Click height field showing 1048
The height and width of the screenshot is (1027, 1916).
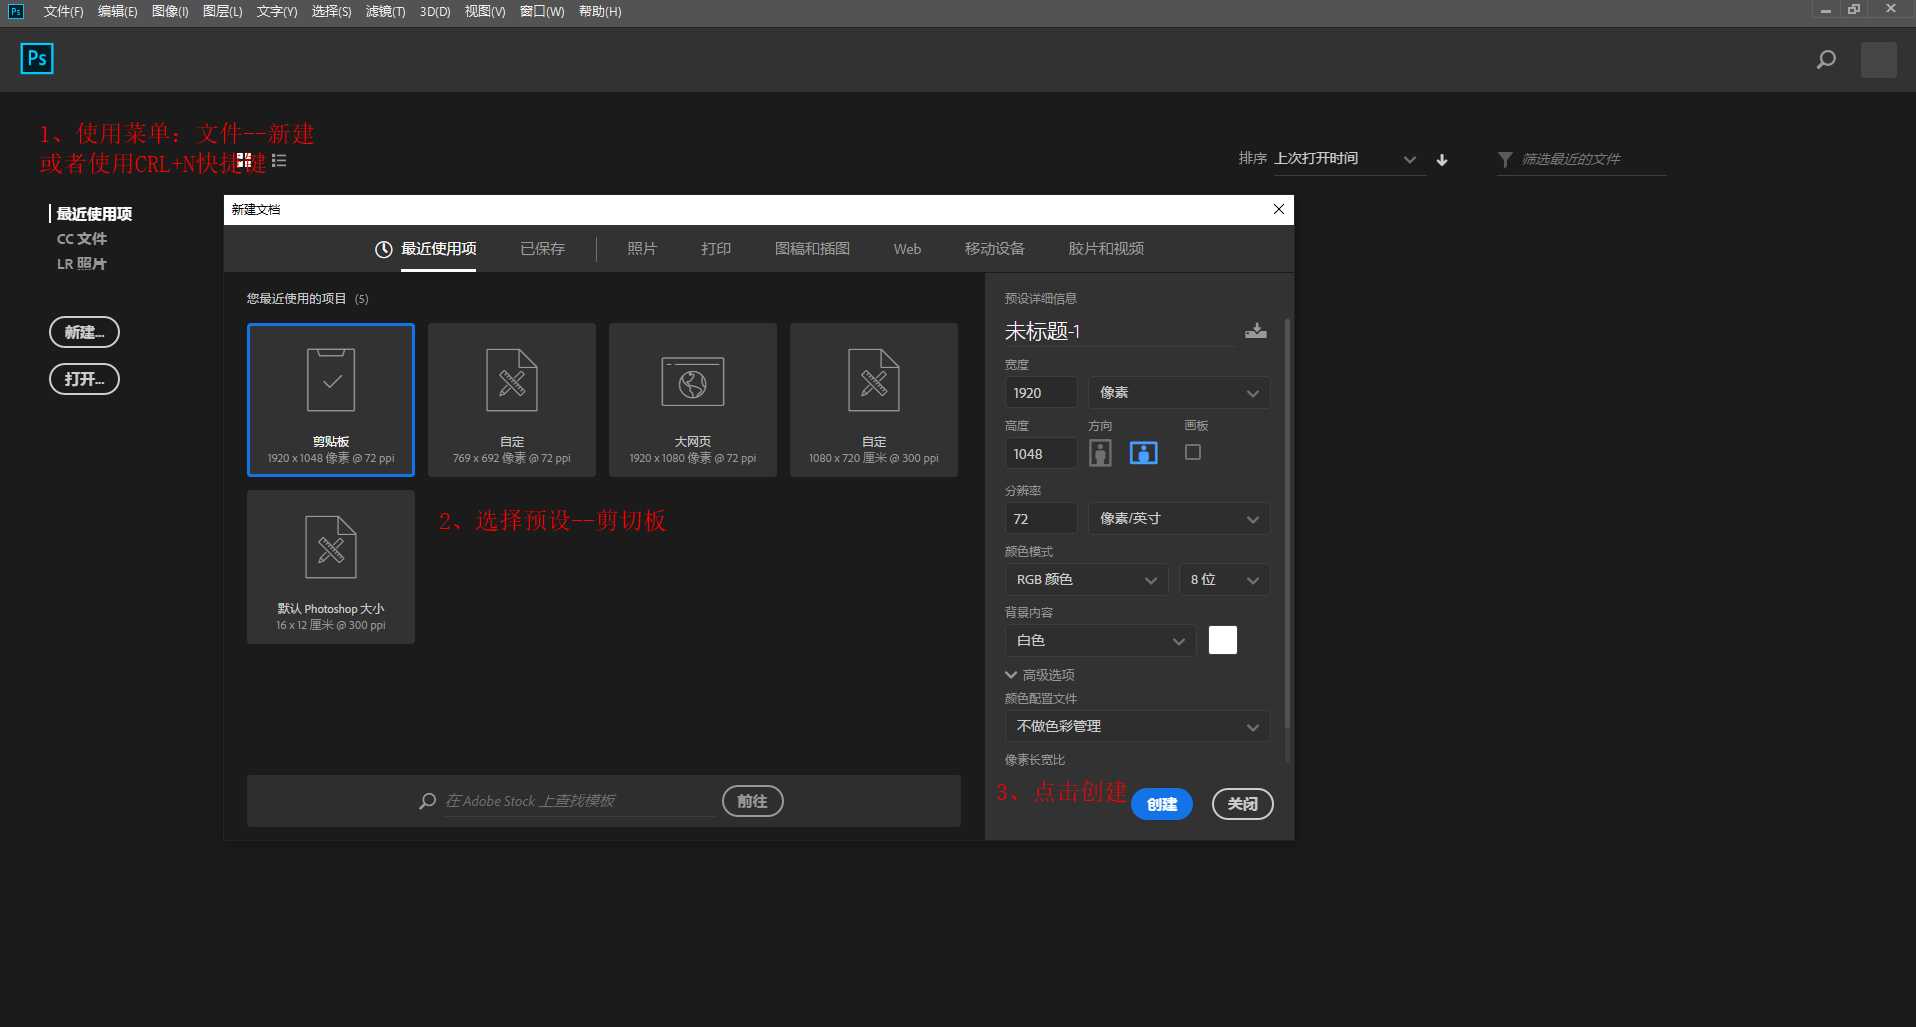point(1041,454)
